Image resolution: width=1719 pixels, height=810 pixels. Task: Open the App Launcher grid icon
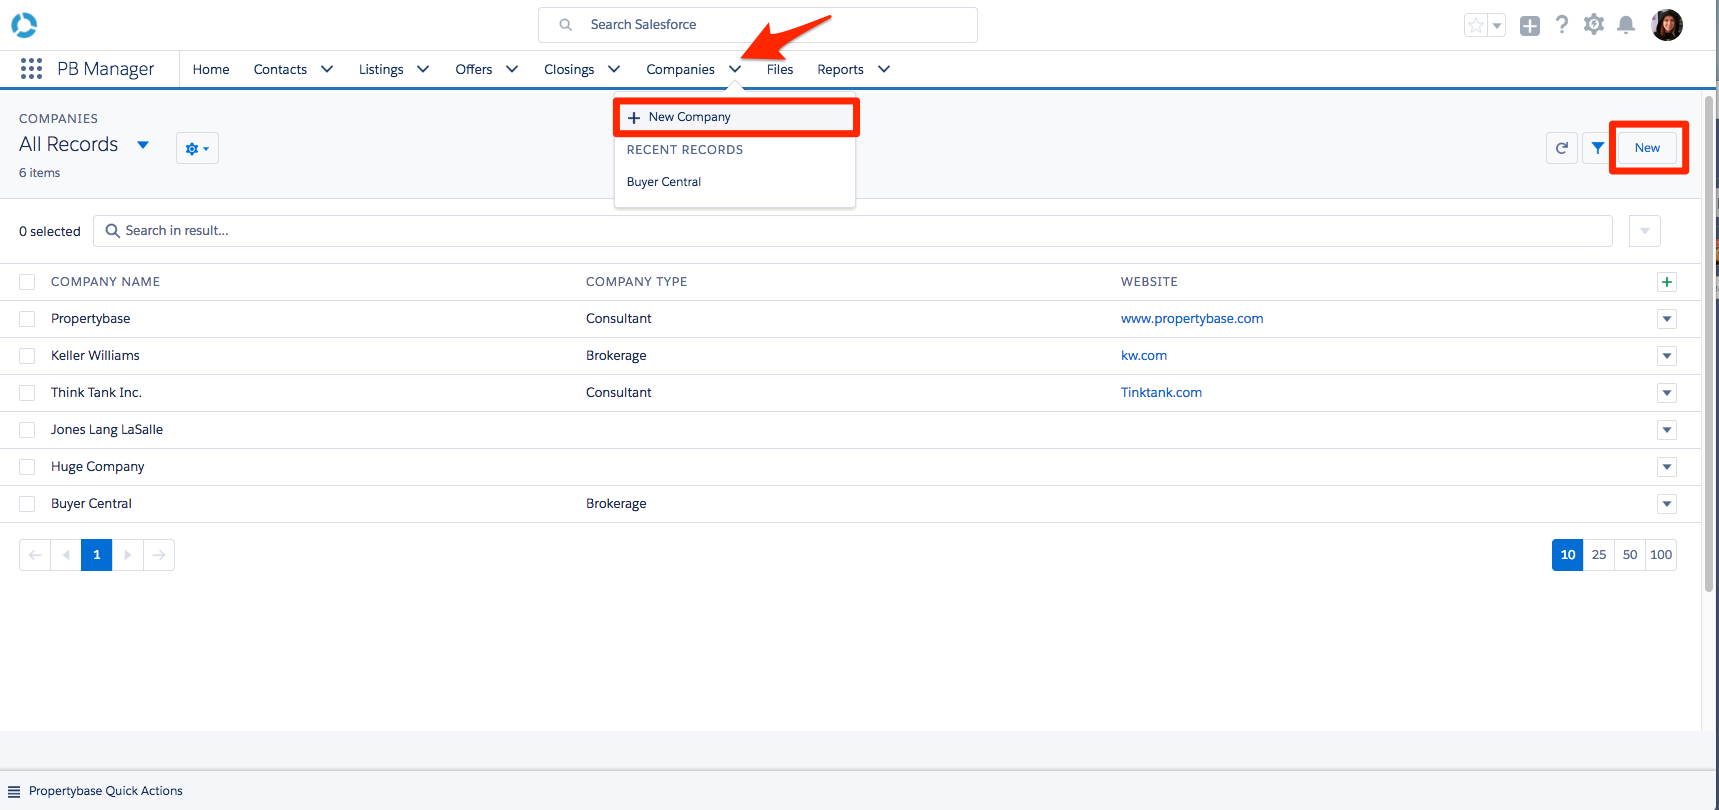[x=31, y=68]
